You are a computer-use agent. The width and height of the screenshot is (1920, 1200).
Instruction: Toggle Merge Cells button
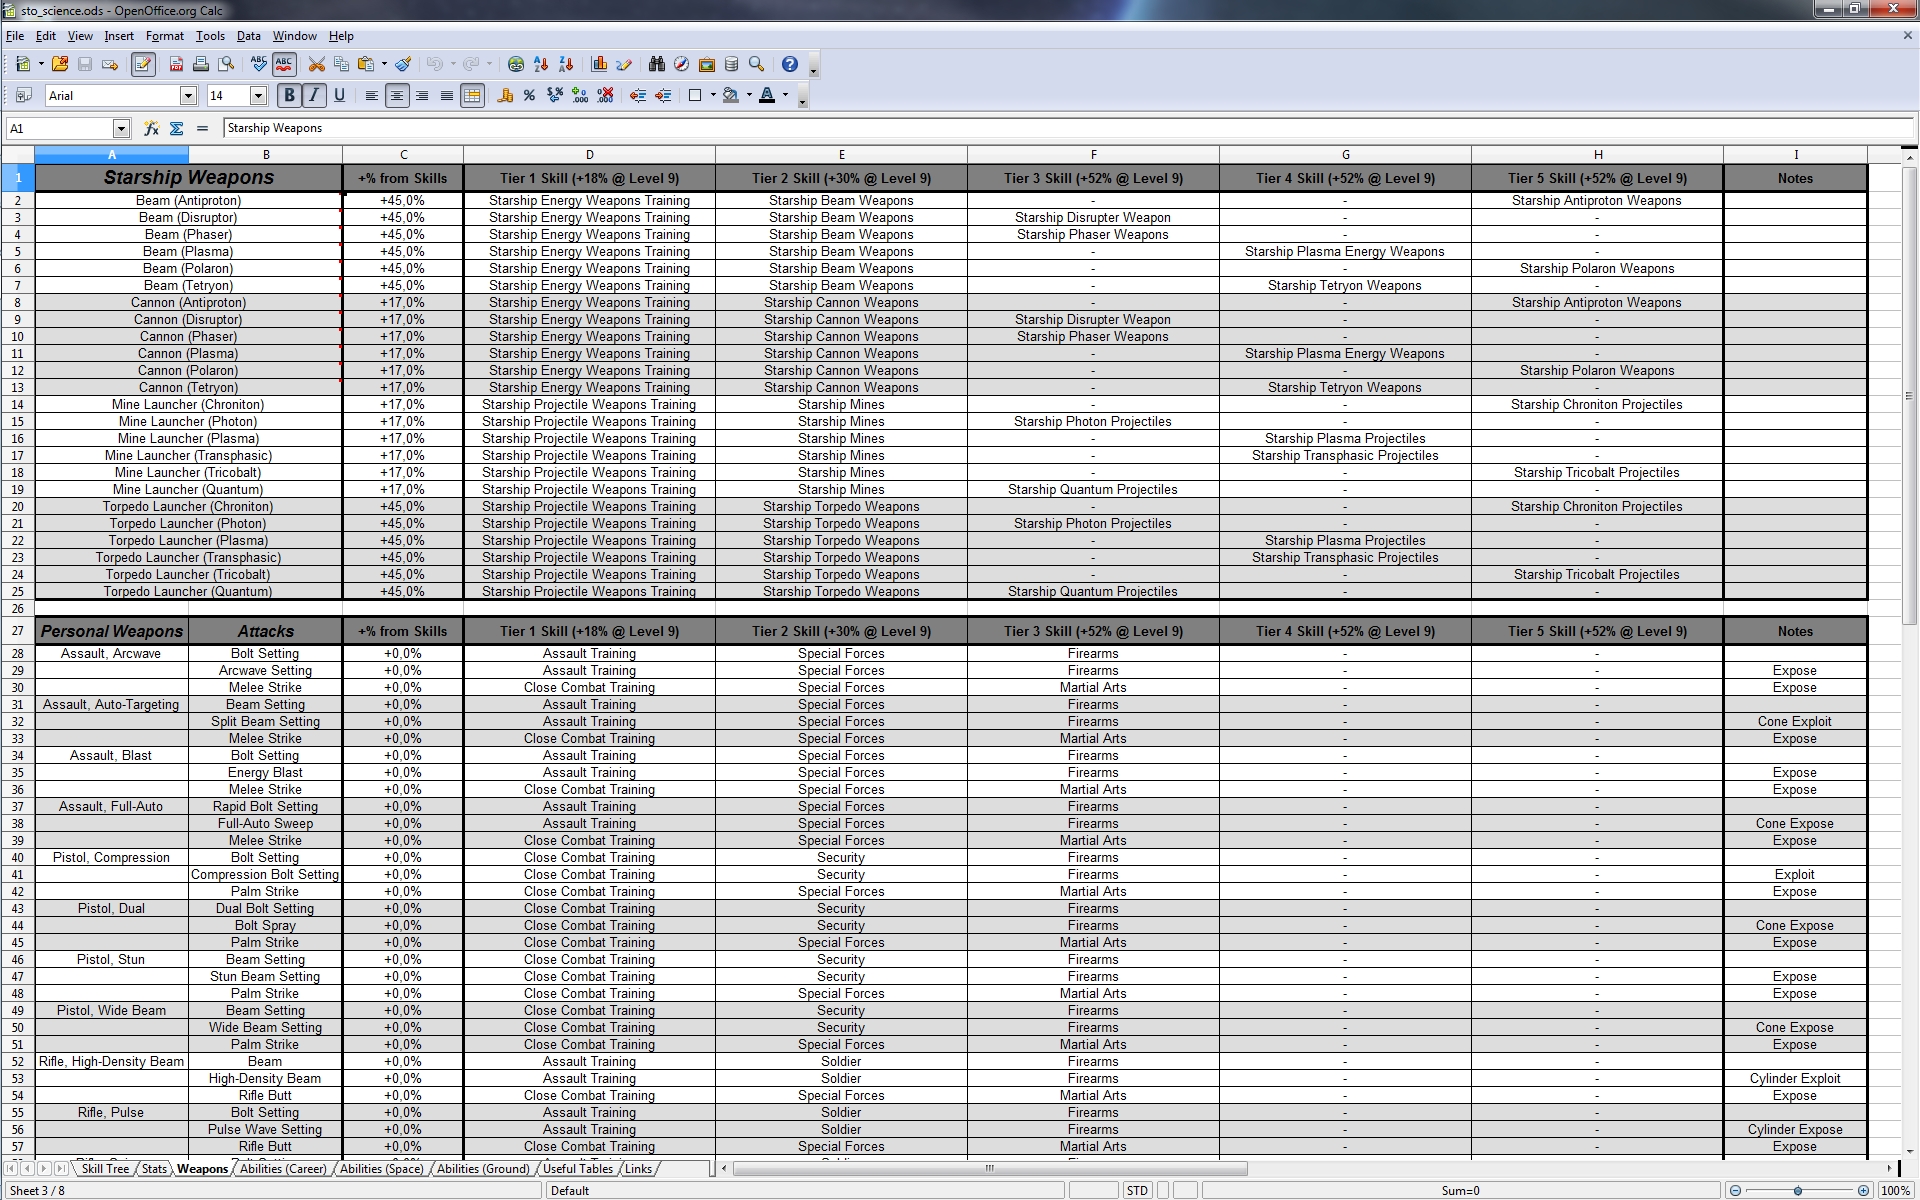click(472, 96)
